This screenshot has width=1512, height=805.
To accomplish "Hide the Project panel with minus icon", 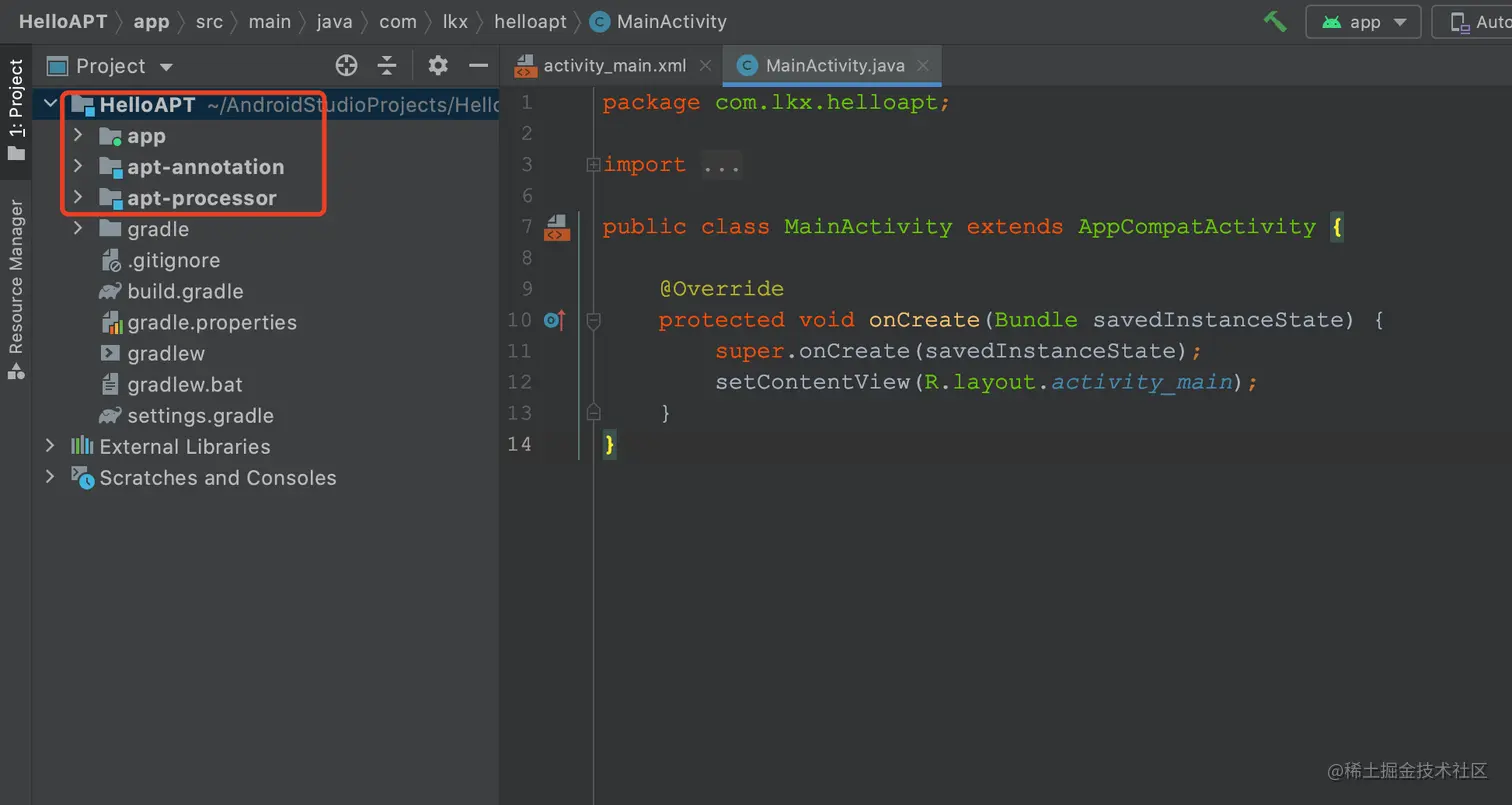I will [478, 66].
